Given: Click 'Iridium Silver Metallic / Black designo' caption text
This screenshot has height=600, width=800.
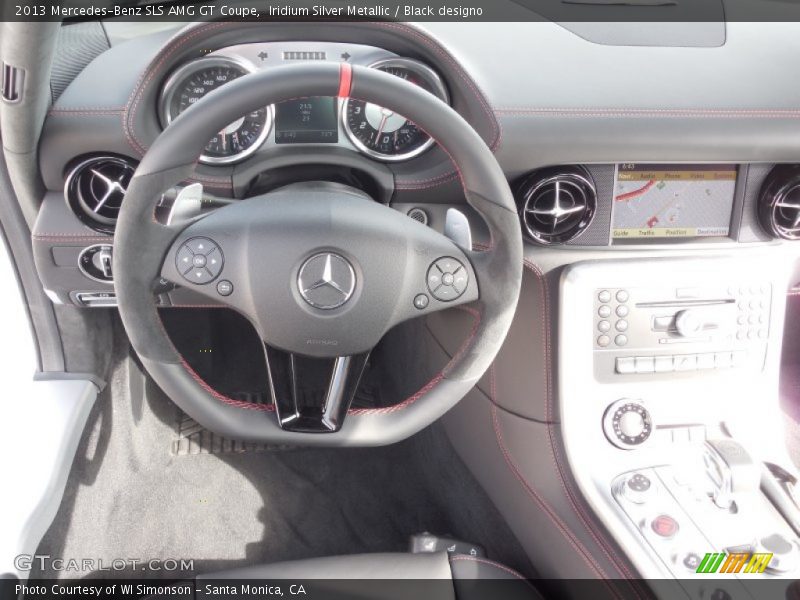Looking at the screenshot, I should click(375, 11).
